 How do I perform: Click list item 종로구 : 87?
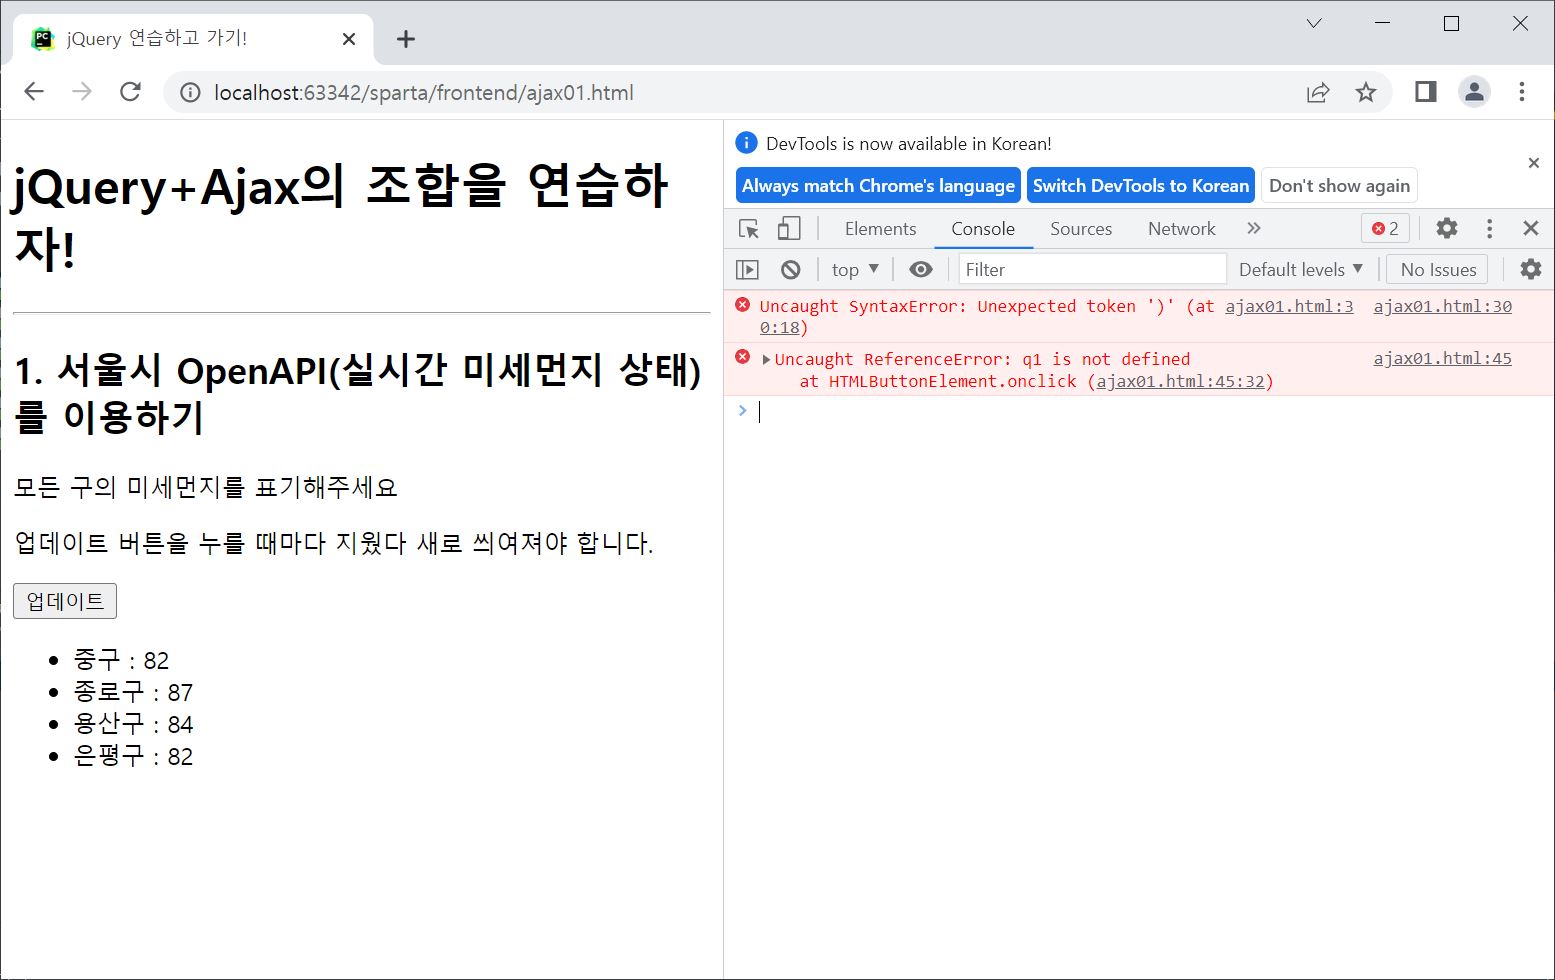[x=133, y=692]
